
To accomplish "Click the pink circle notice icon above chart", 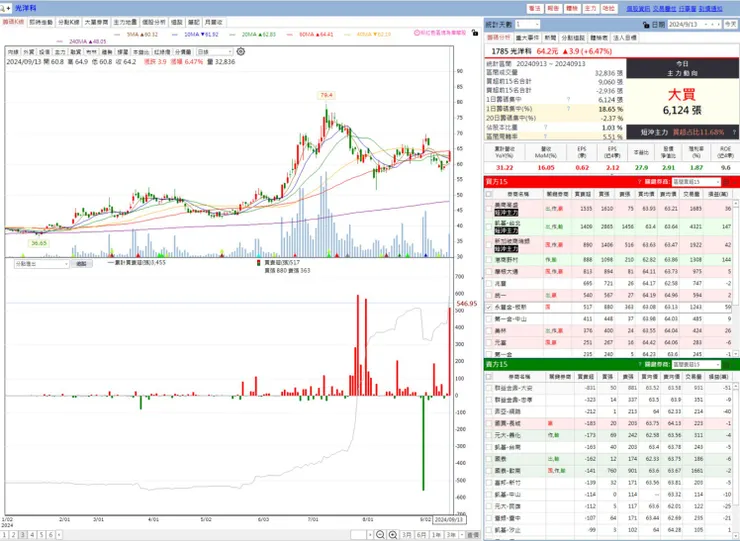I will click(x=417, y=33).
